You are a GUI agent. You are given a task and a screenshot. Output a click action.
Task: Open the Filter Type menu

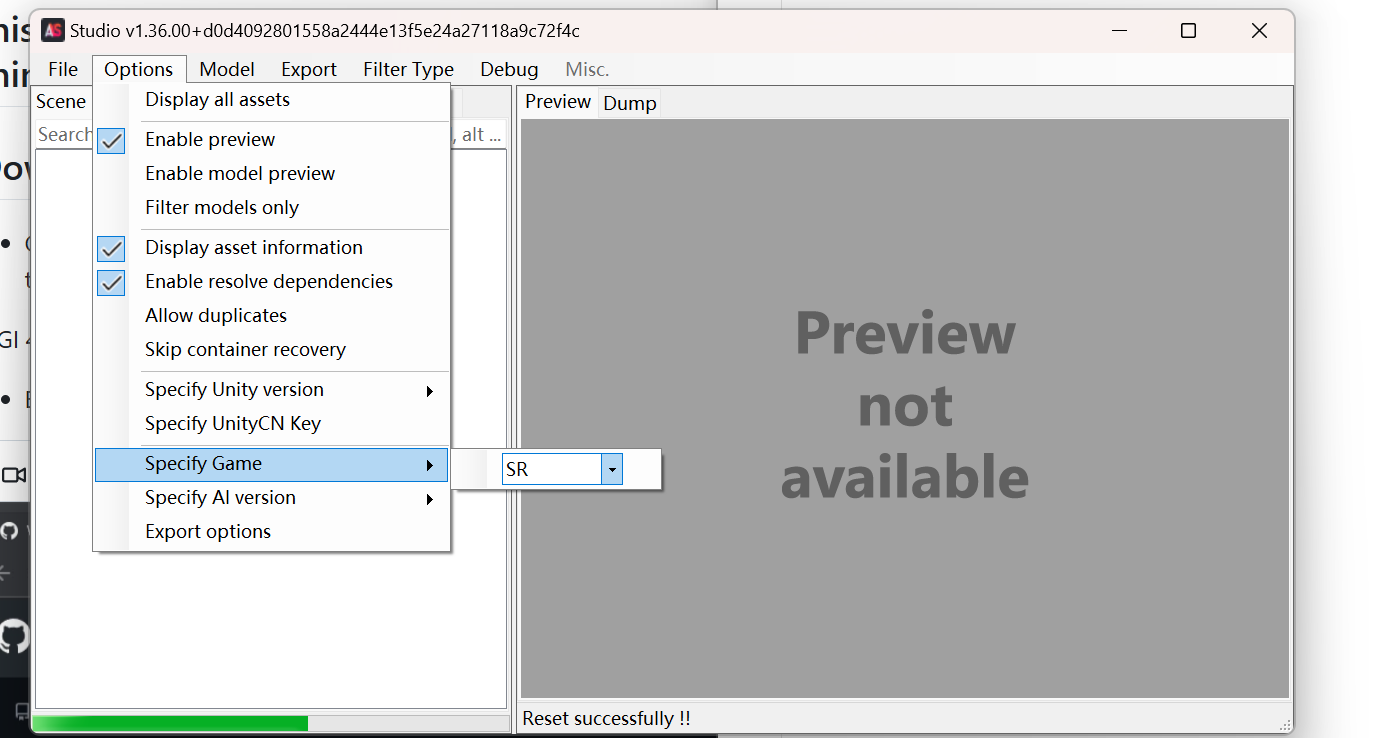[x=408, y=69]
